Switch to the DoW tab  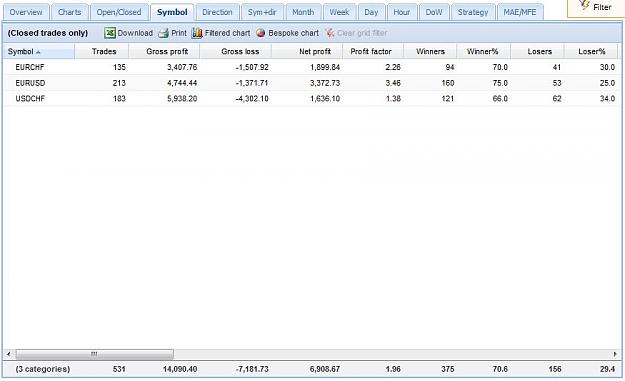click(x=434, y=12)
